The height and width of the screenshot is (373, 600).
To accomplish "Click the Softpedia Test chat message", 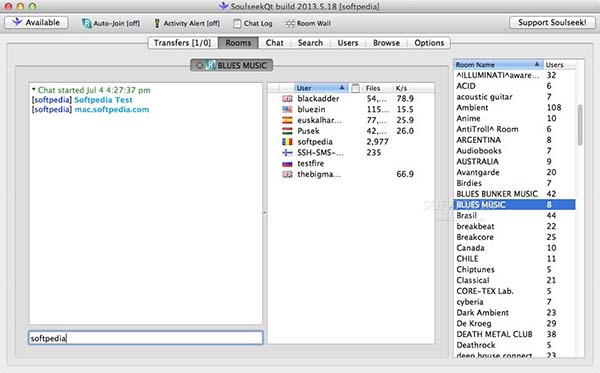I will (x=103, y=100).
